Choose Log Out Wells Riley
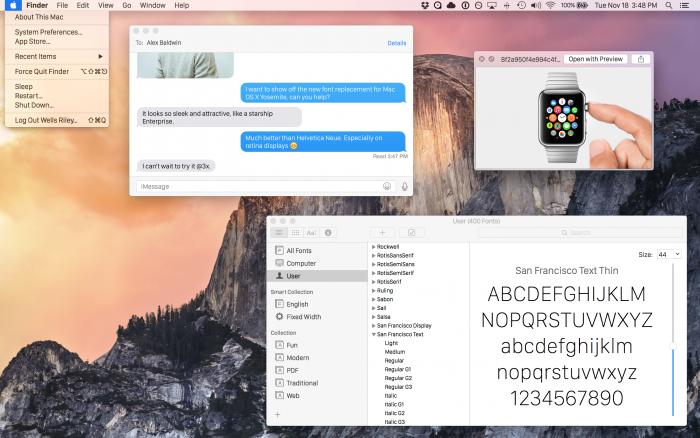Screen dimensions: 700x438 pyautogui.click(x=57, y=120)
